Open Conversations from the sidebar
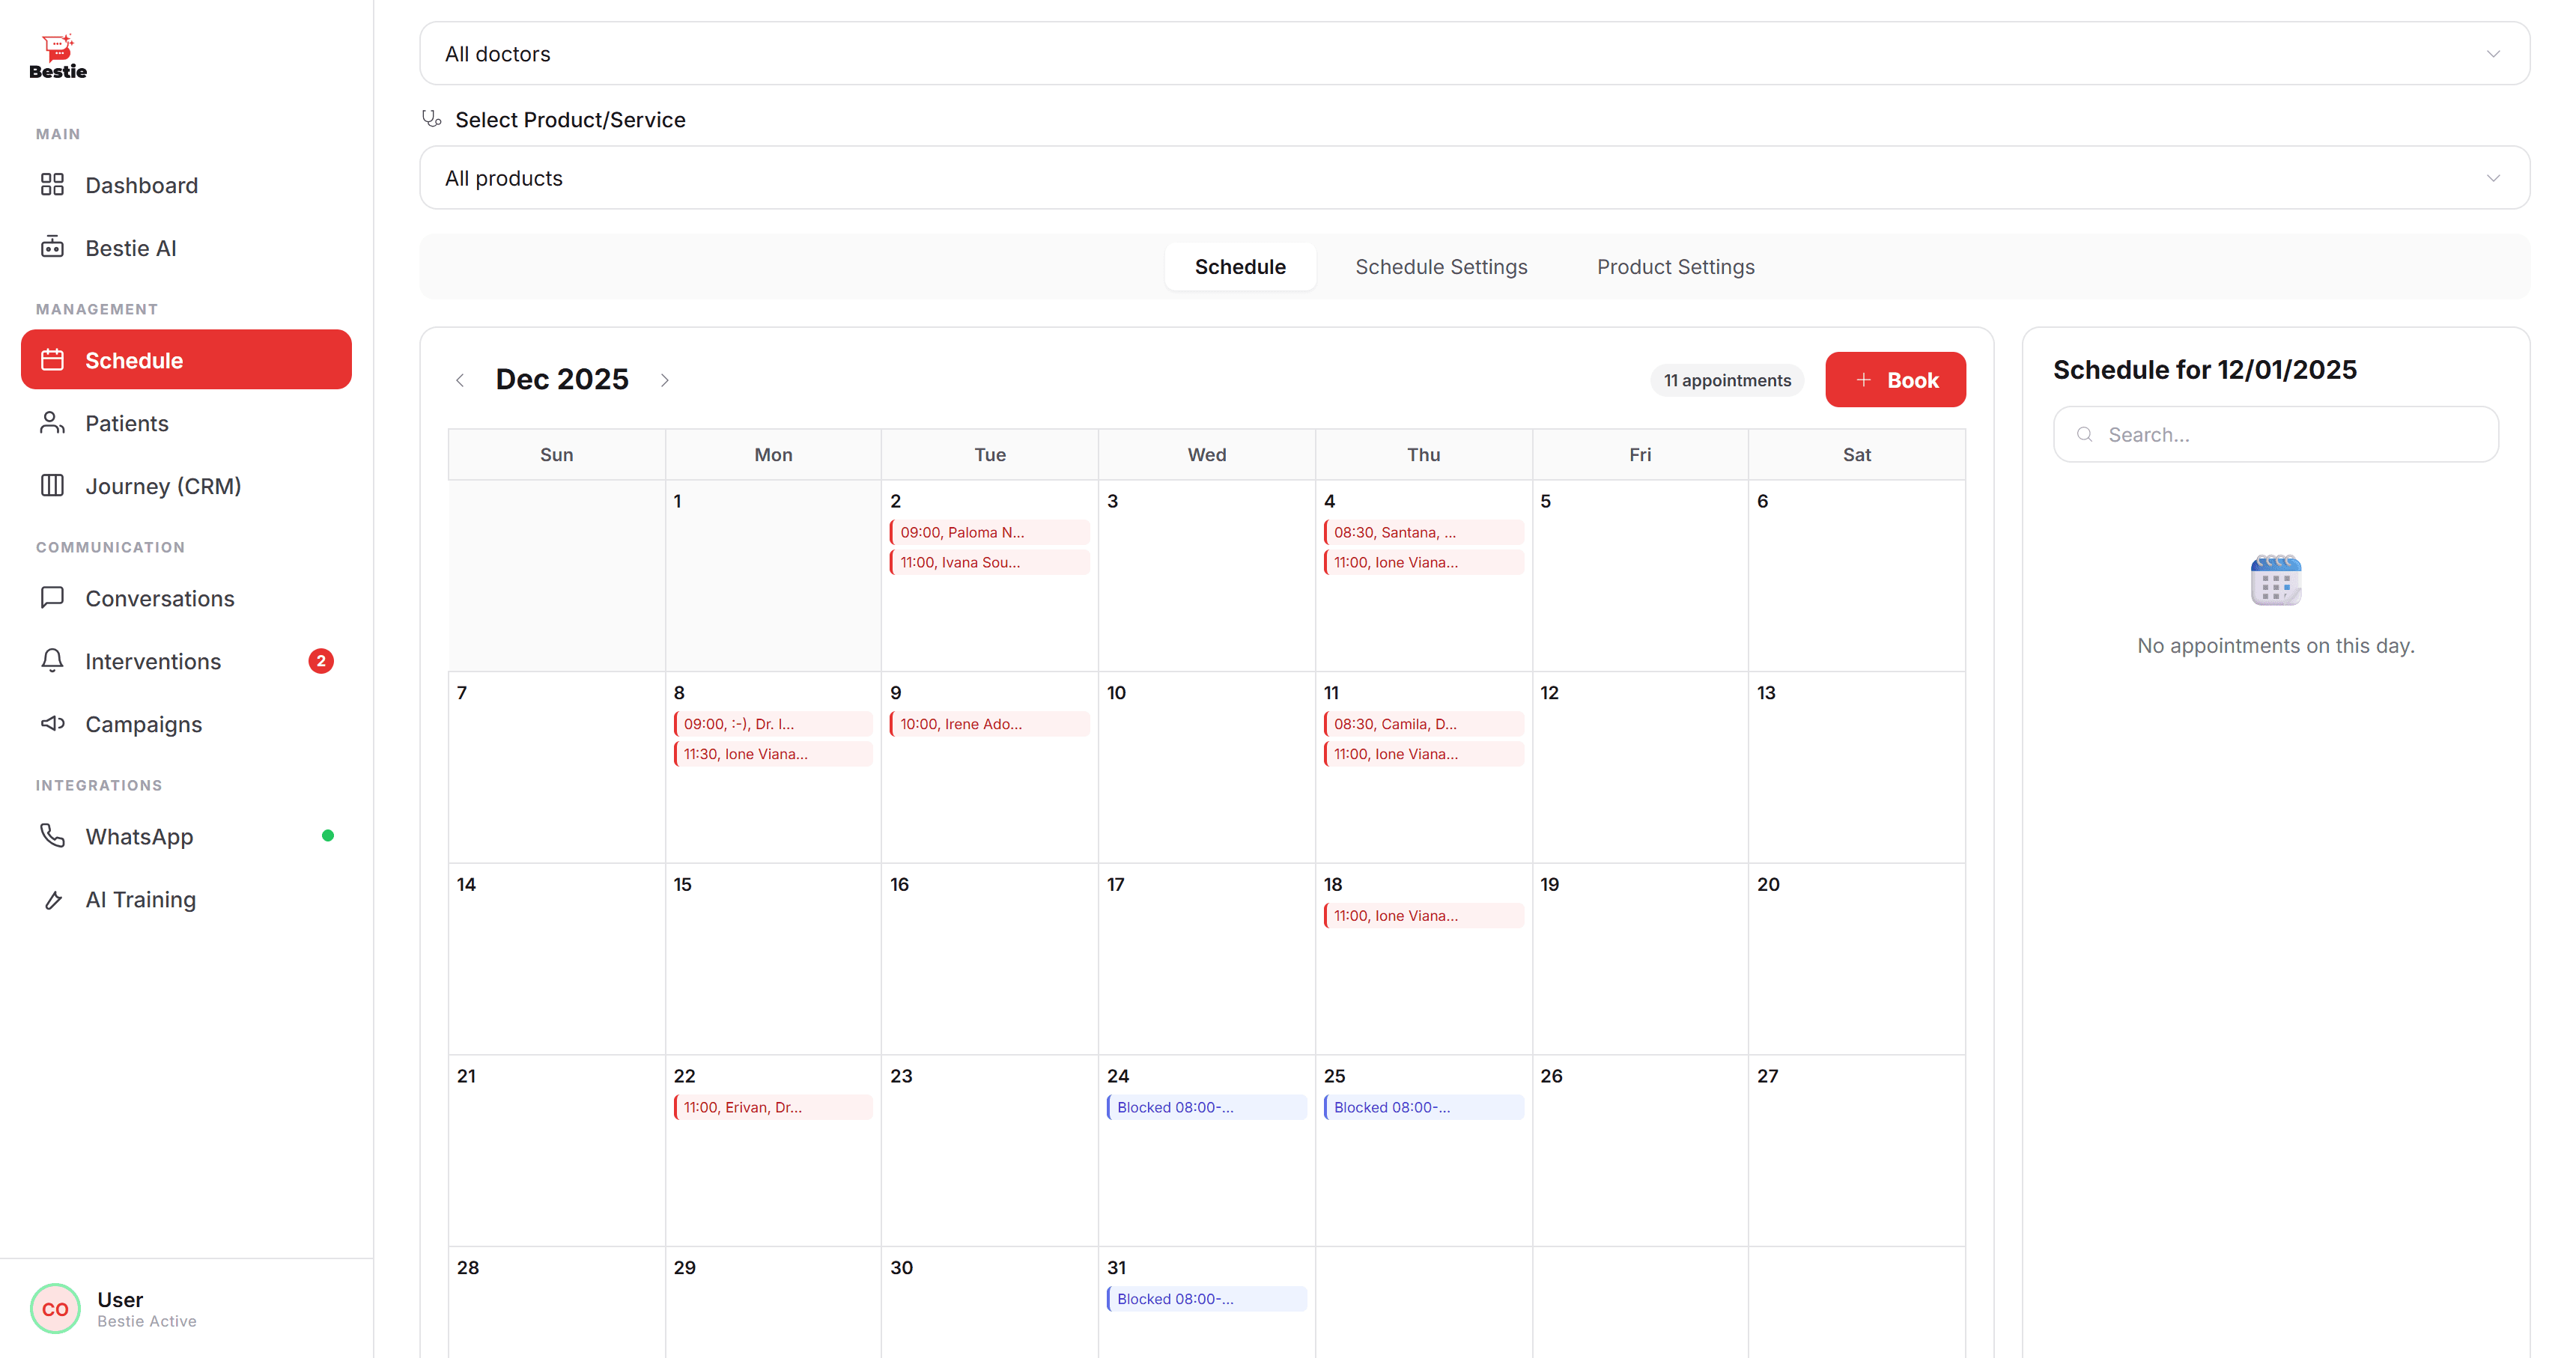The width and height of the screenshot is (2576, 1358). 186,598
